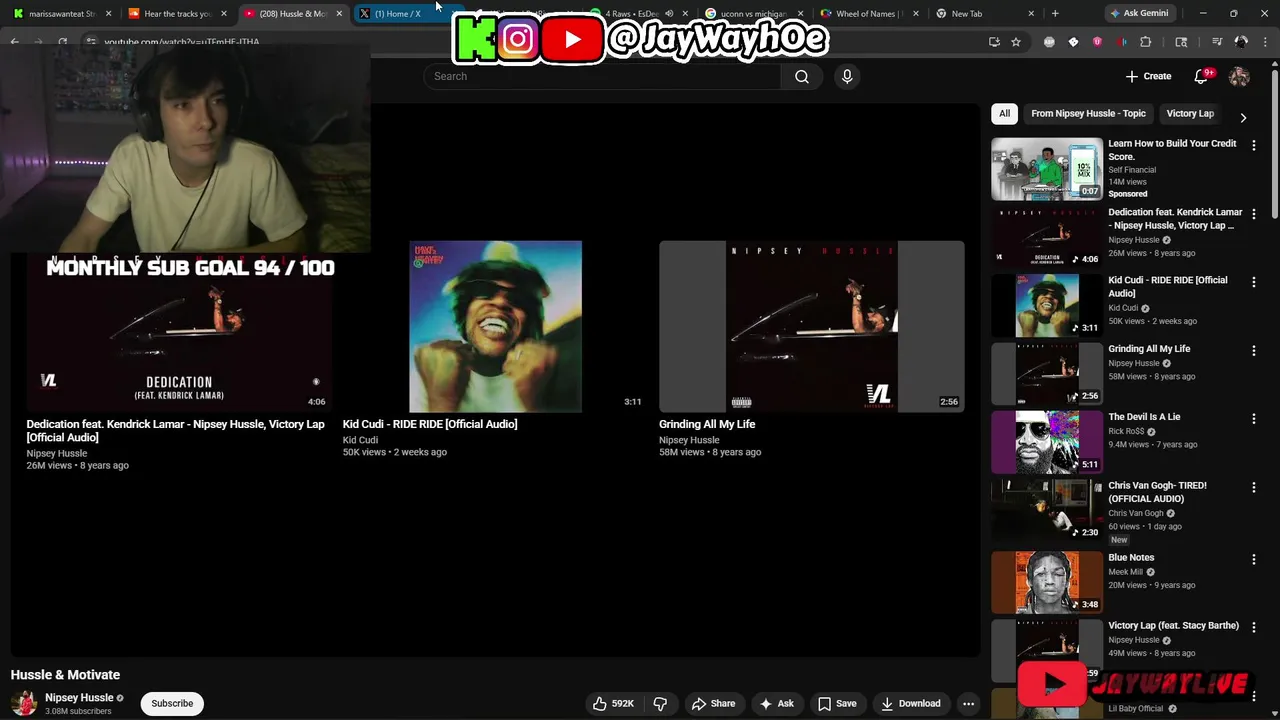Open Chrome extensions puzzle icon
Screen dimensions: 1280x720
(1146, 42)
